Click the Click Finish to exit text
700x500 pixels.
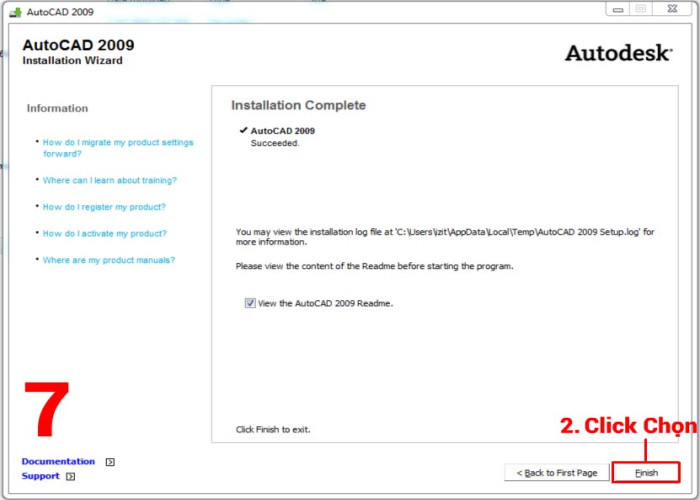[x=273, y=429]
